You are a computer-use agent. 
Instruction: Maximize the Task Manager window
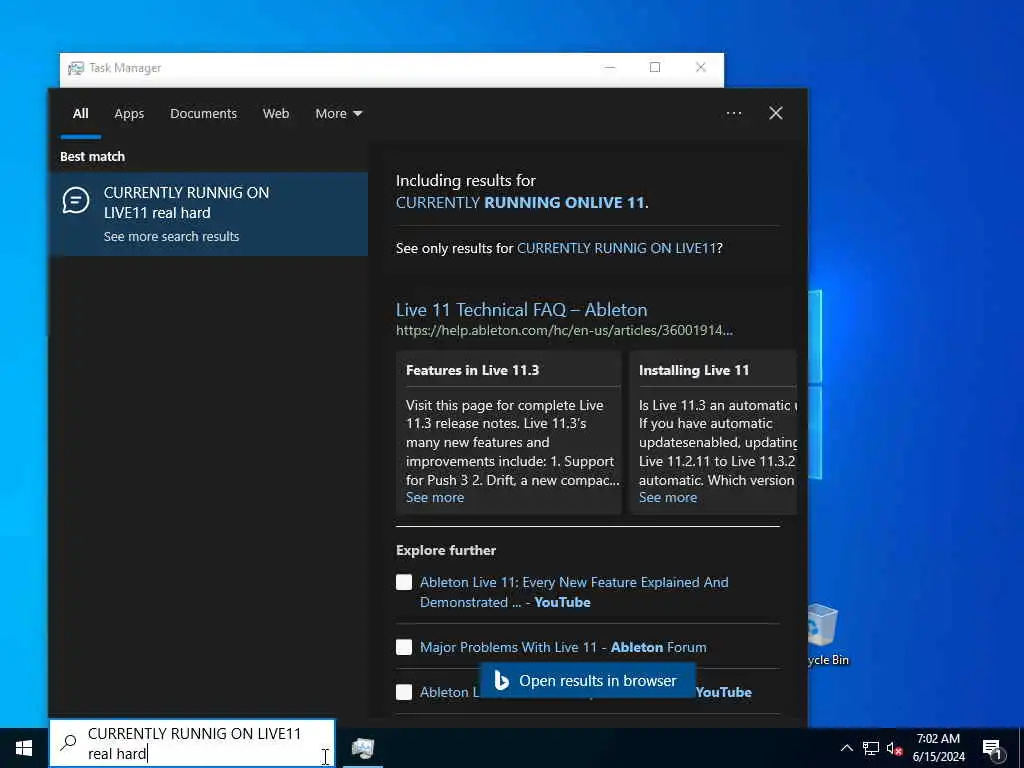click(655, 67)
